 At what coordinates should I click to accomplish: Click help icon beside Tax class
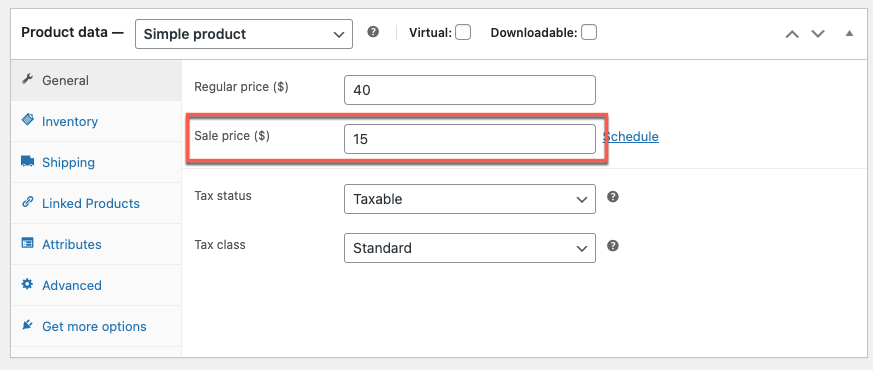(613, 246)
